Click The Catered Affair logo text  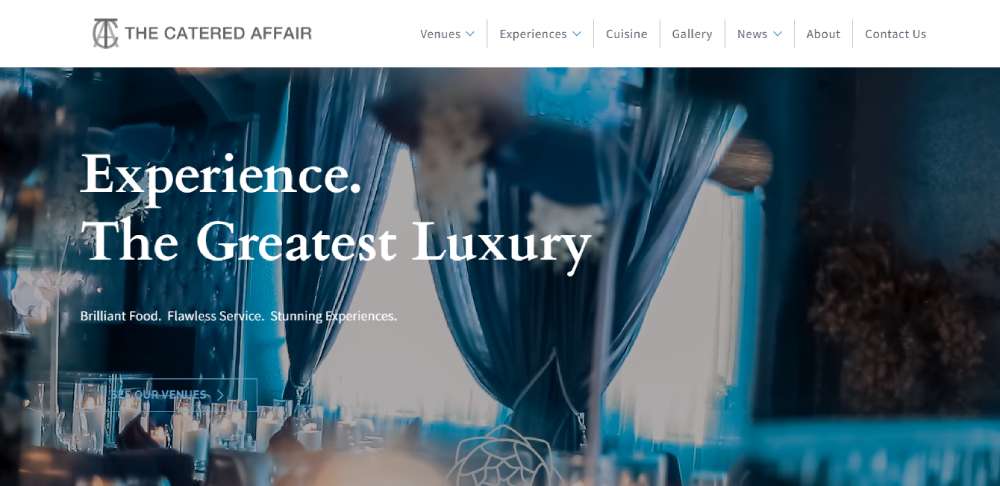[218, 33]
